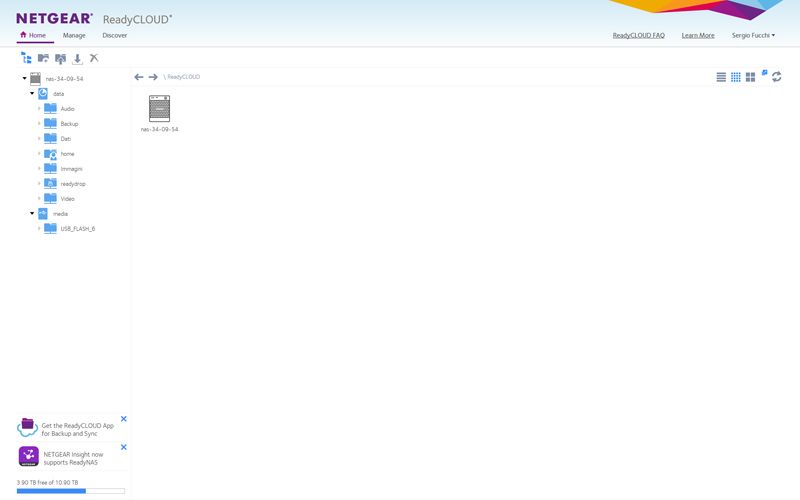This screenshot has width=800, height=500.
Task: Refresh the file listing
Action: pos(777,77)
